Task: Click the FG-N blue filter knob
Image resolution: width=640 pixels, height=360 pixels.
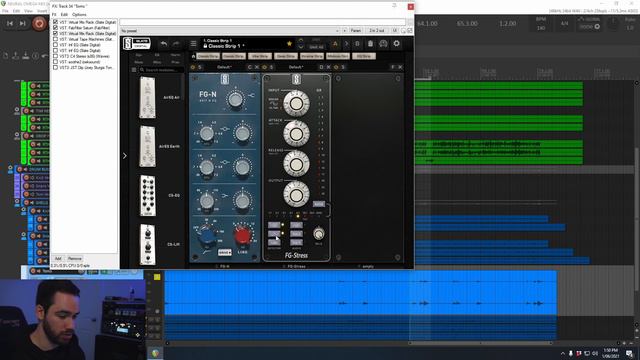Action: pyautogui.click(x=207, y=236)
